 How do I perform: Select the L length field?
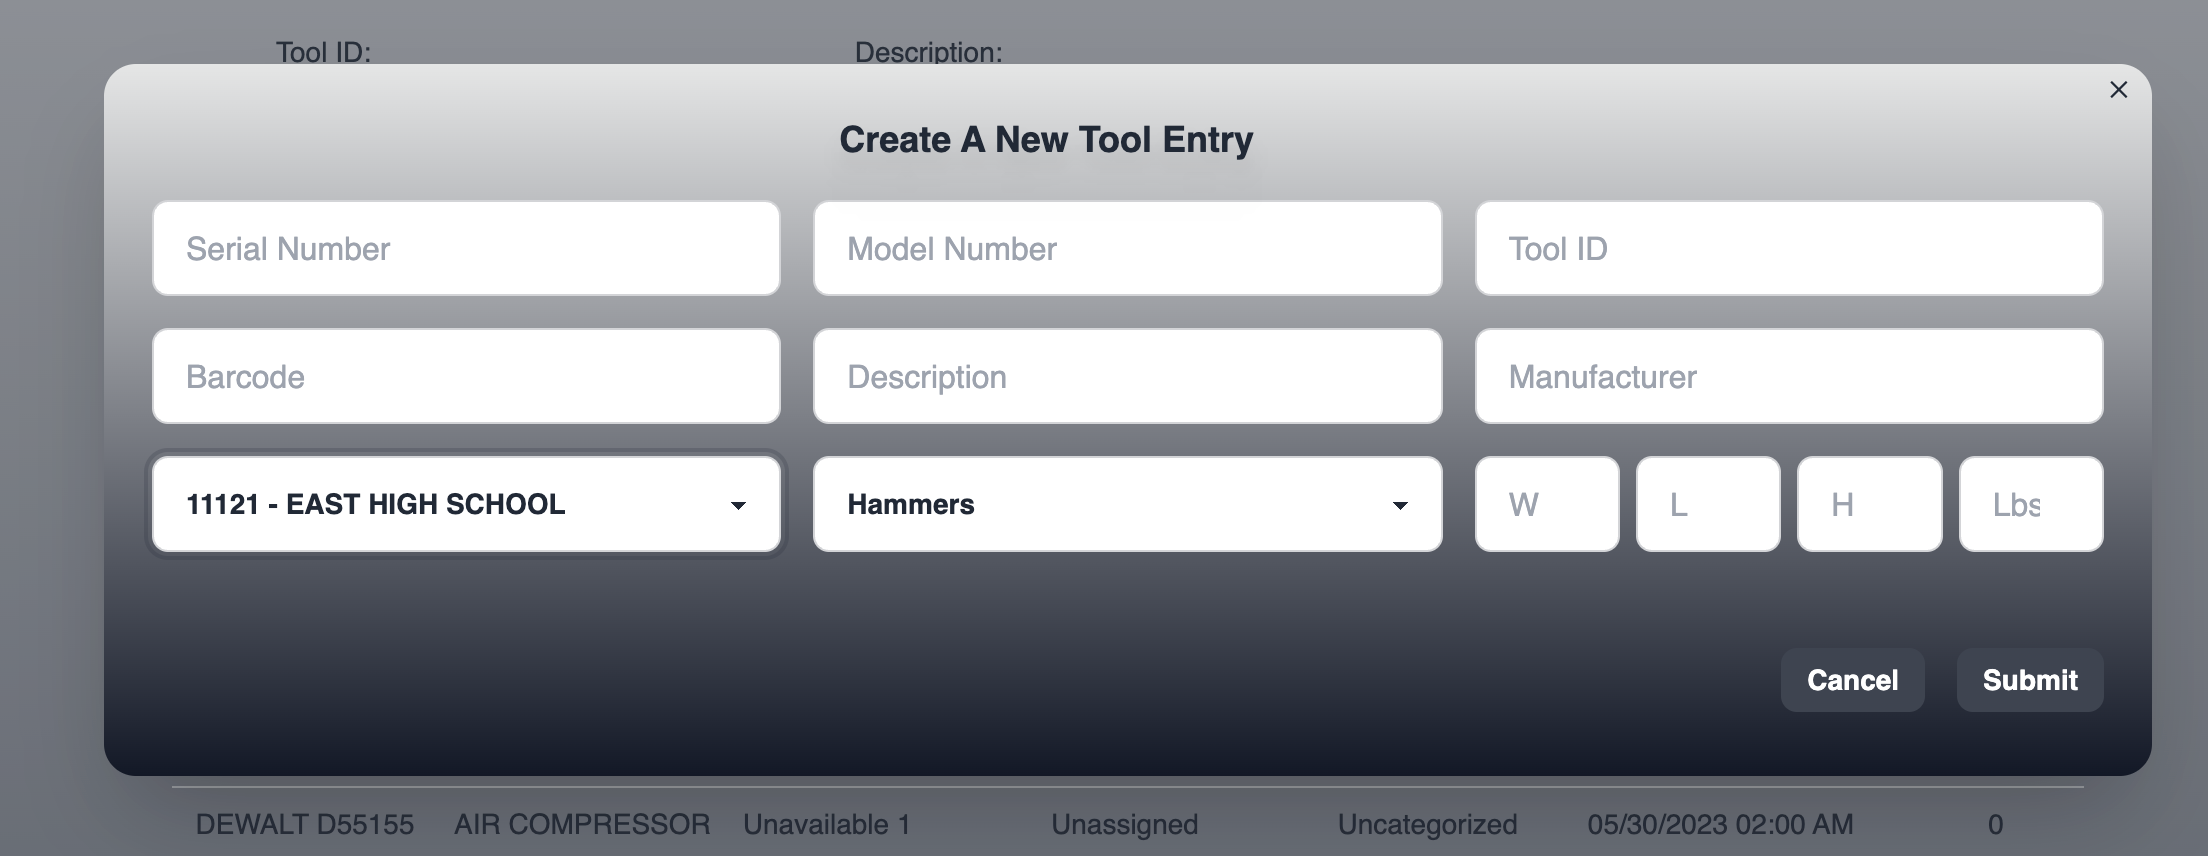click(1707, 505)
